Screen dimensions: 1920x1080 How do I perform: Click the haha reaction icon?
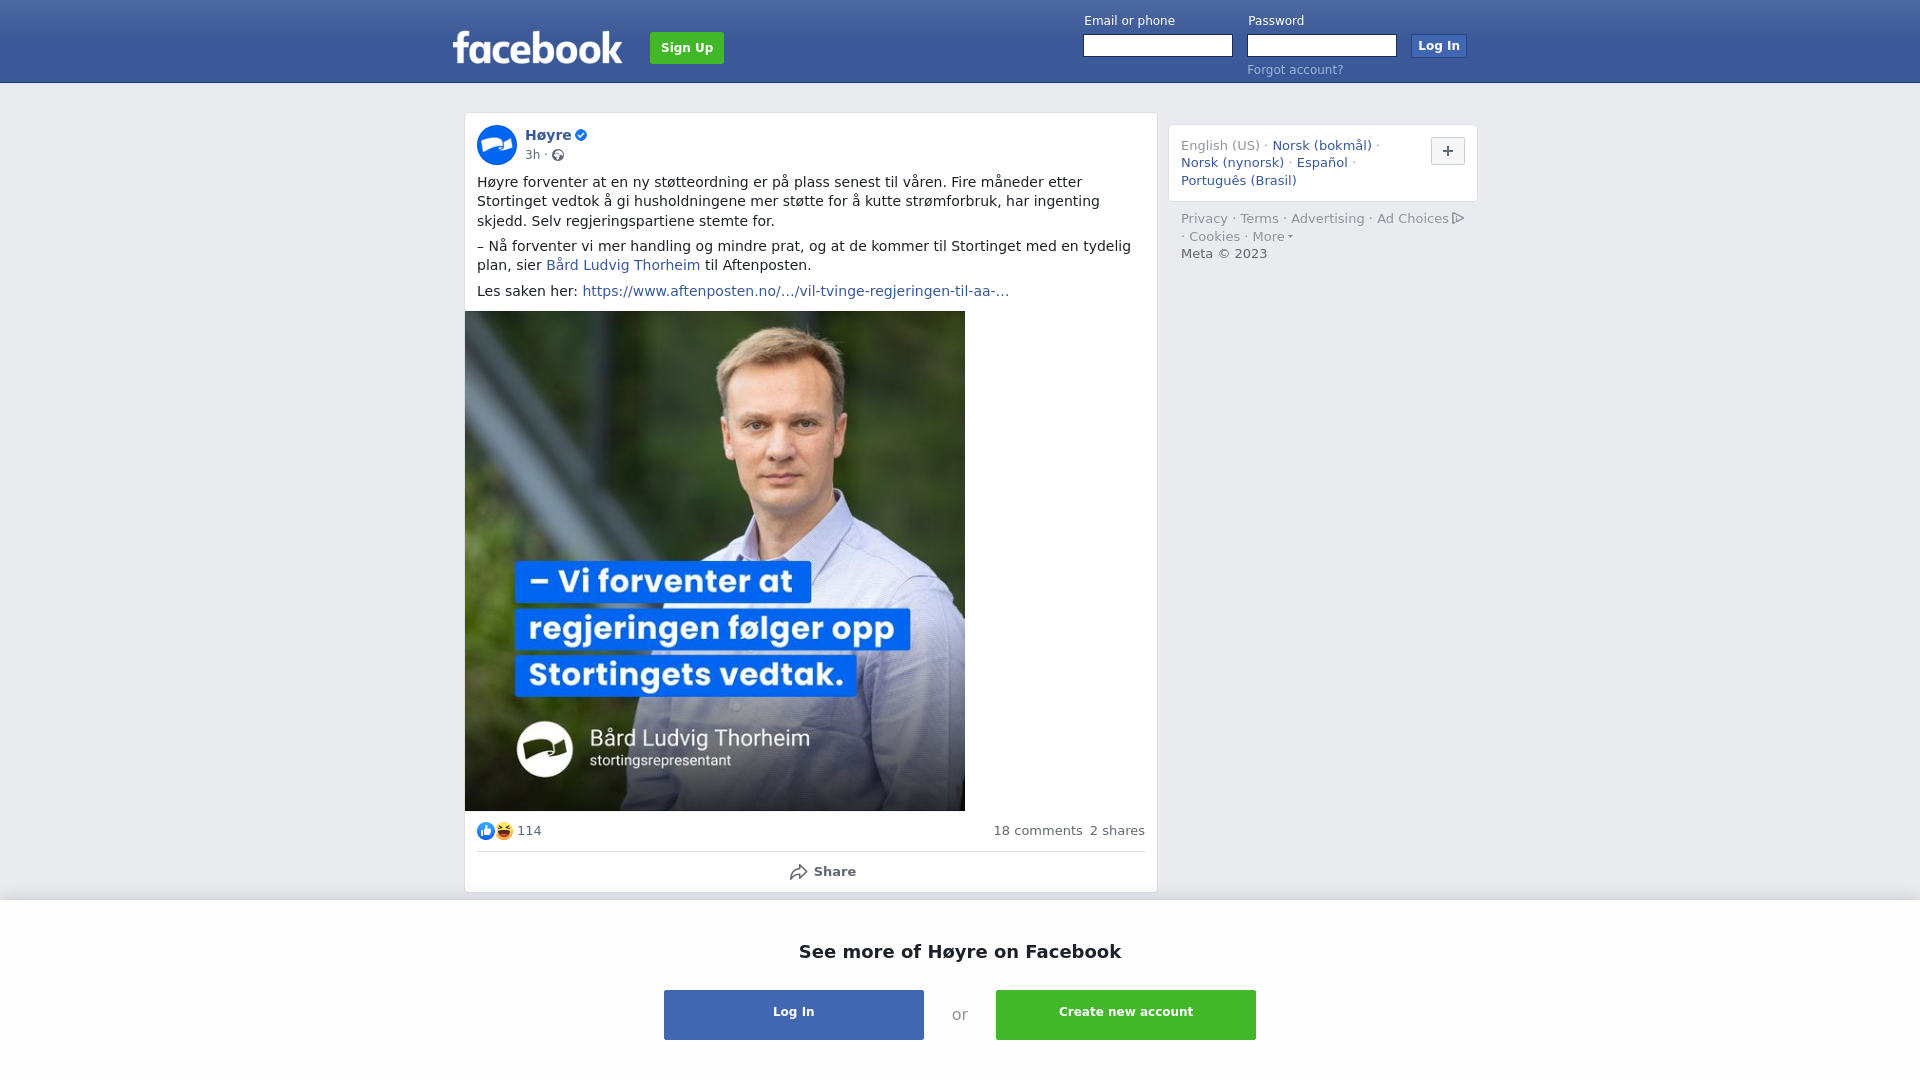(x=504, y=831)
